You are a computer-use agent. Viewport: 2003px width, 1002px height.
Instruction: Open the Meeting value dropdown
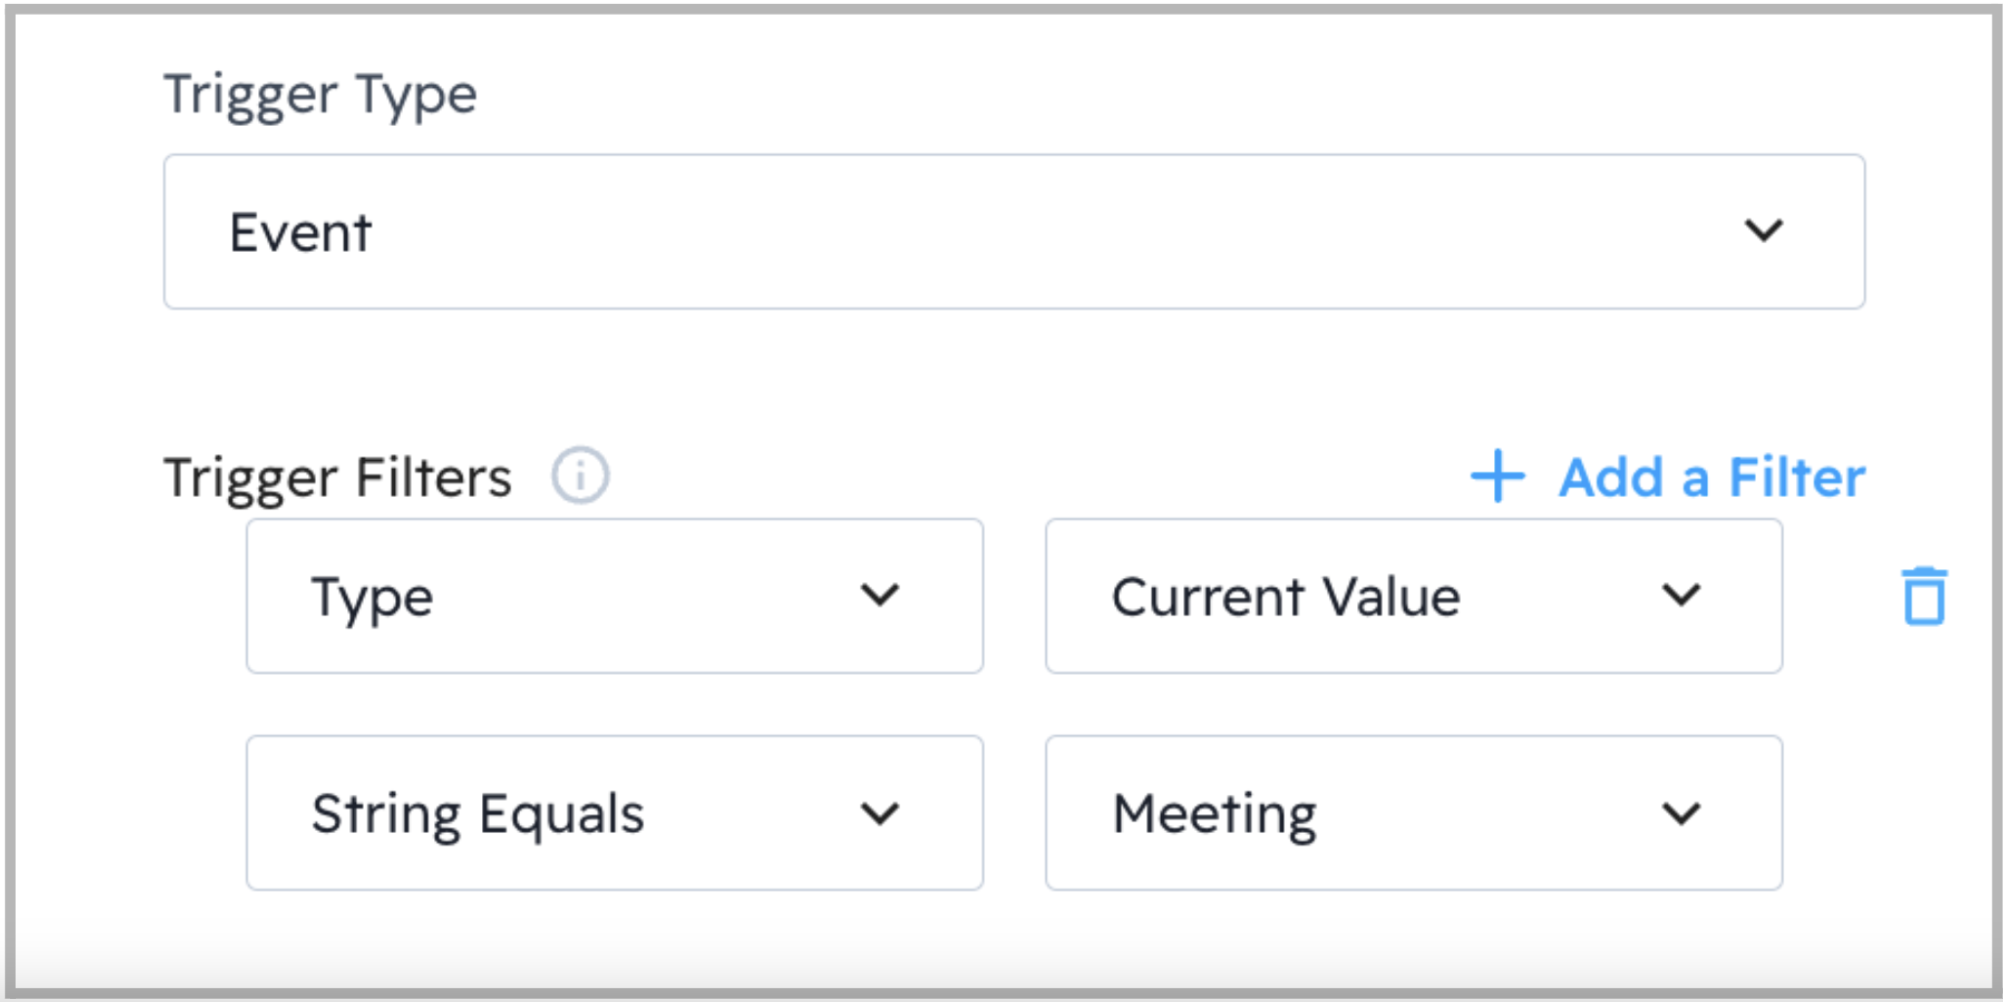pyautogui.click(x=1413, y=813)
